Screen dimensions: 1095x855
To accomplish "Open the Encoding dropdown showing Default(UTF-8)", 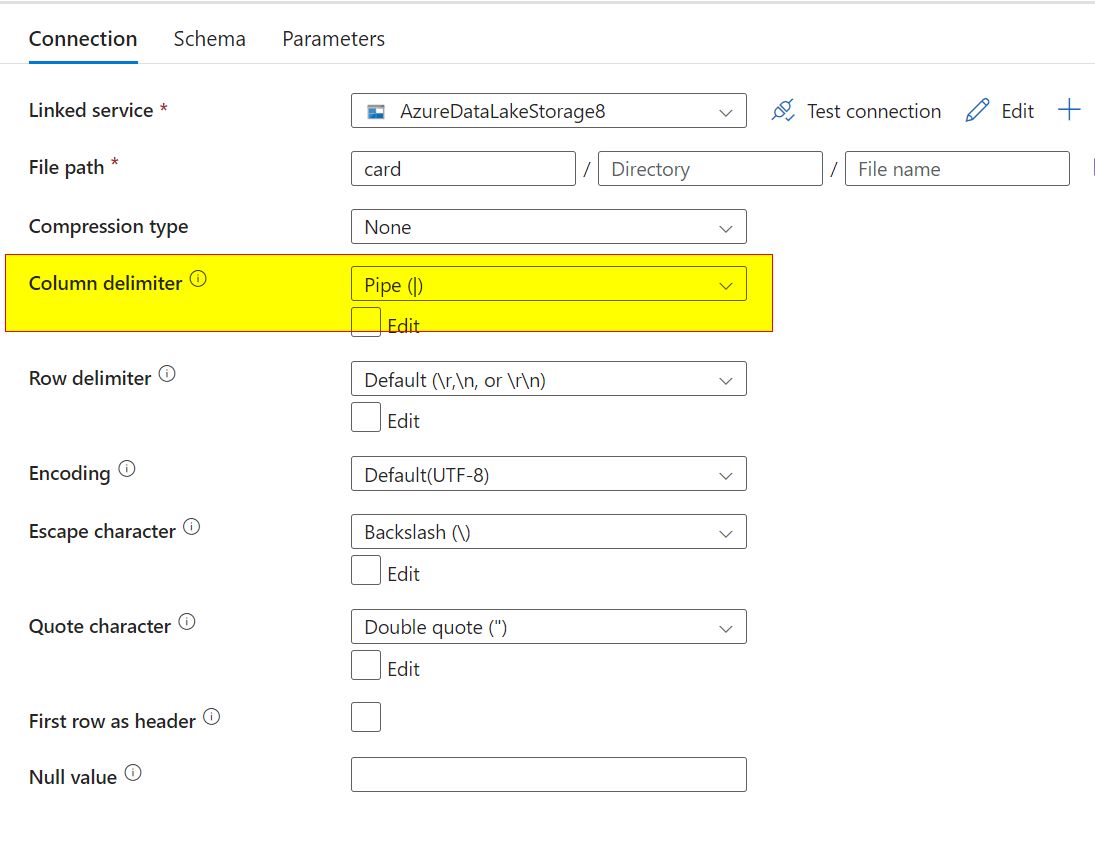I will (548, 473).
